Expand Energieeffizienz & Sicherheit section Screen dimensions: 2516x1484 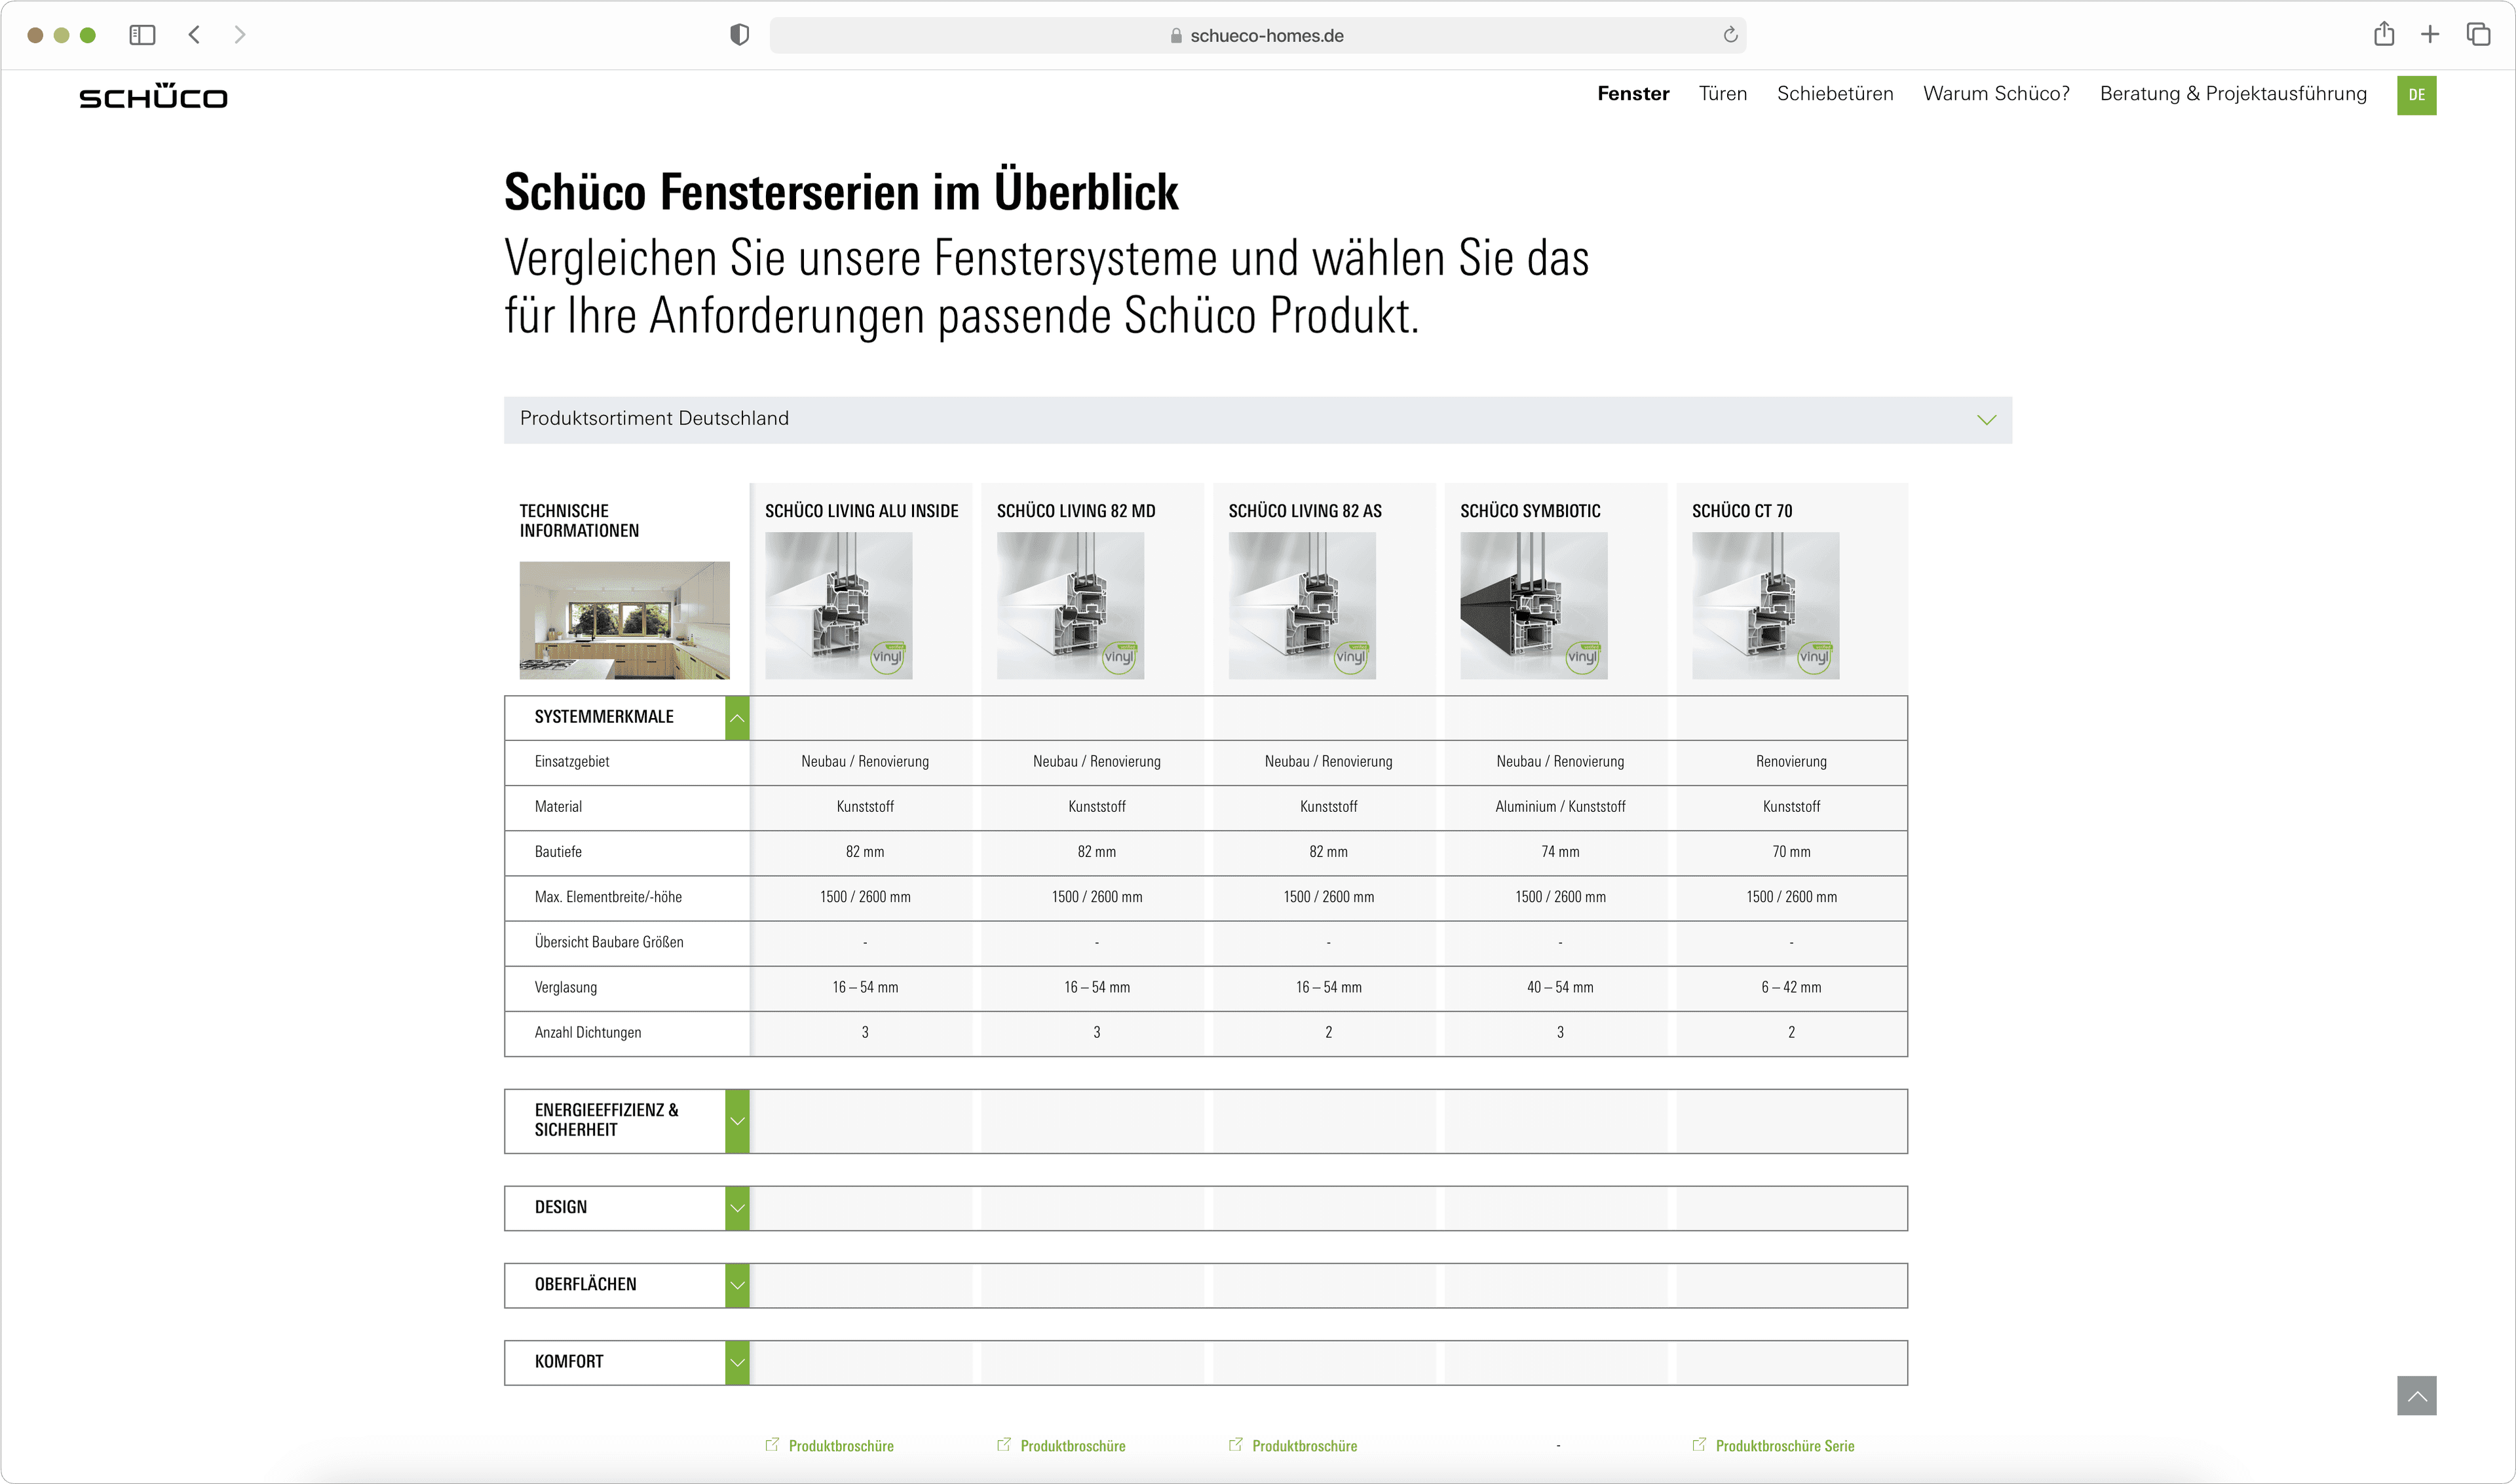click(x=737, y=1121)
